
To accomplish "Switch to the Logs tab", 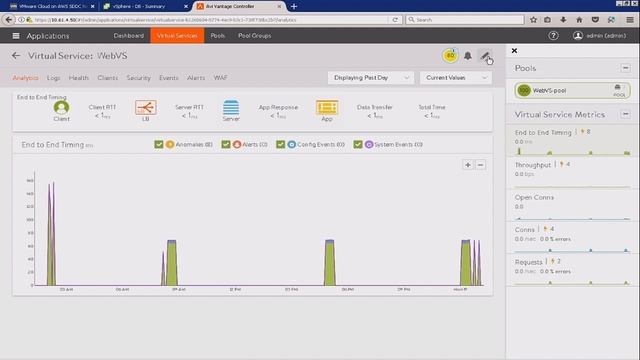I will tap(53, 78).
